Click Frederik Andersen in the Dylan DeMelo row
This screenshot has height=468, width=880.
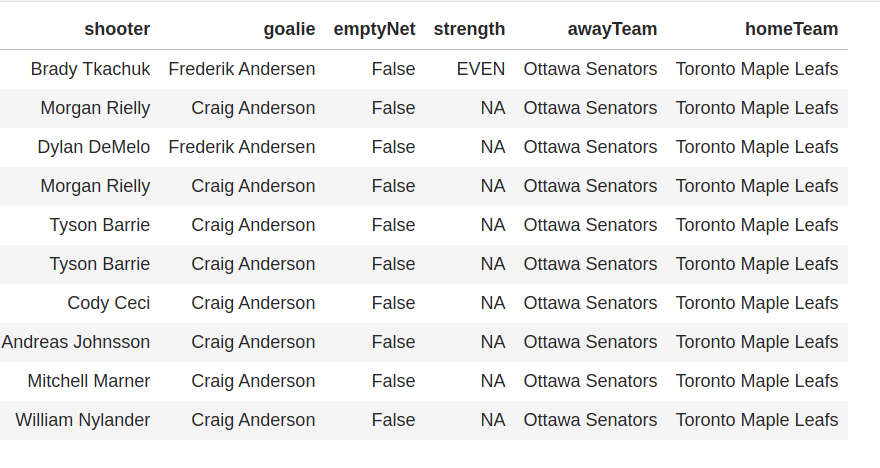242,147
